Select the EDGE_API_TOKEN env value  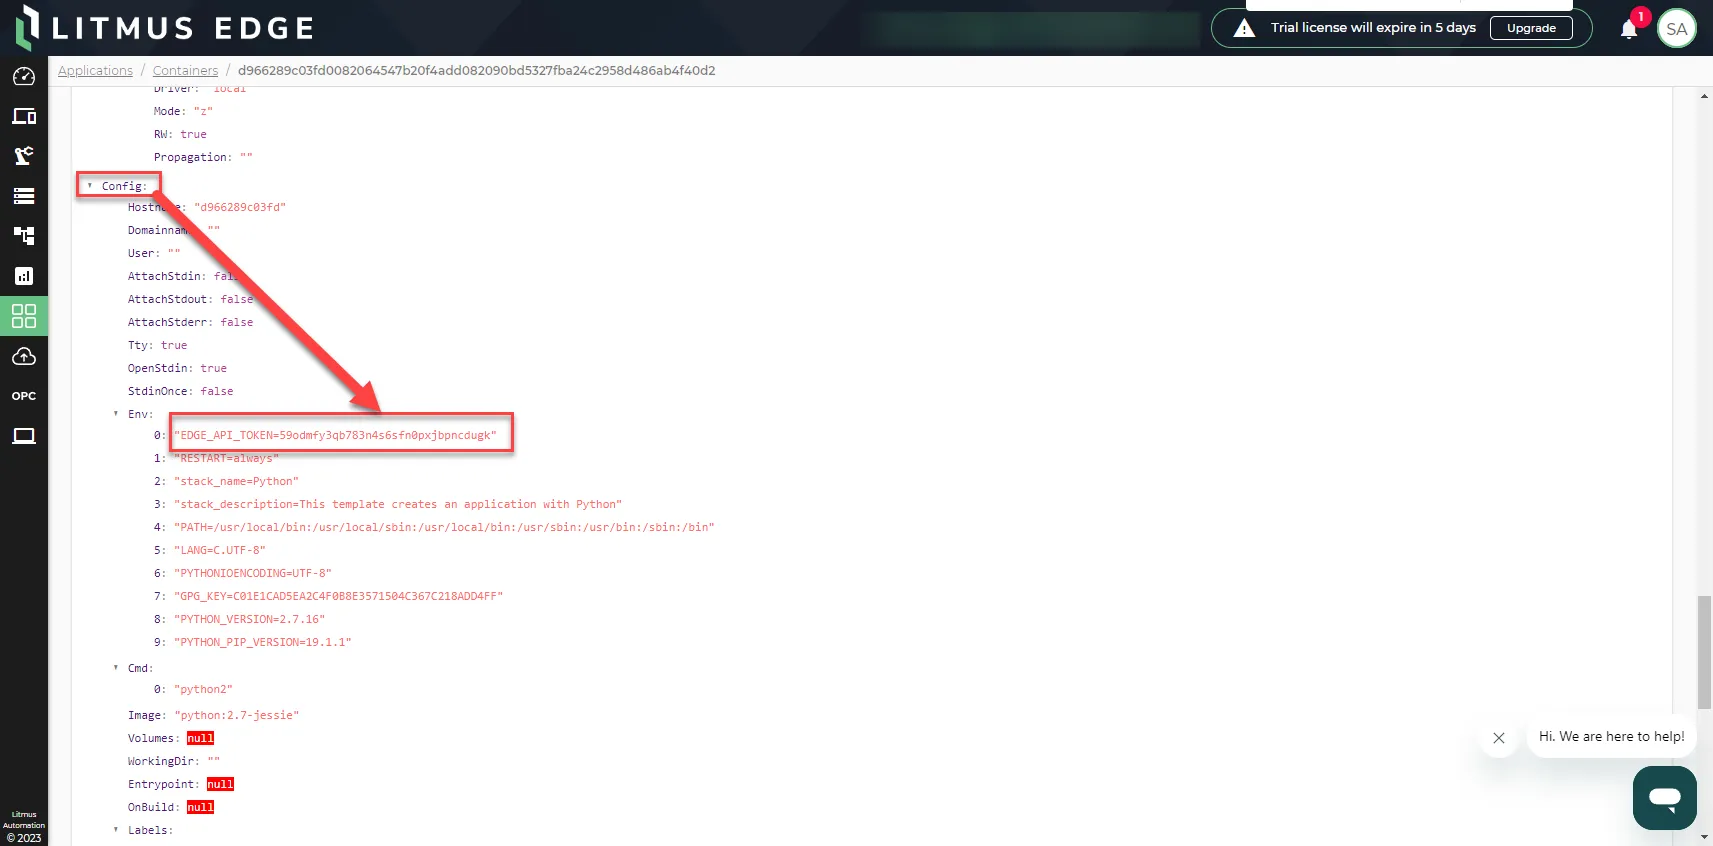pyautogui.click(x=335, y=436)
